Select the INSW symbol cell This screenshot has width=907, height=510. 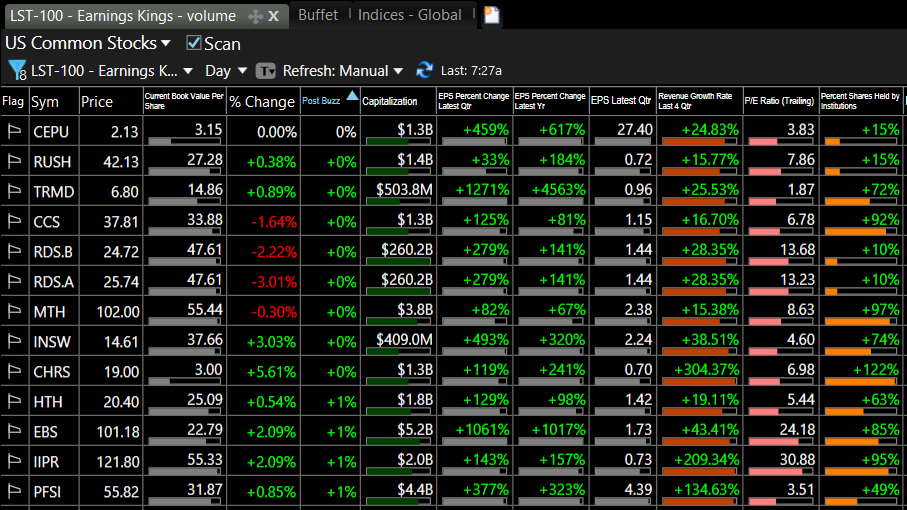coord(53,342)
